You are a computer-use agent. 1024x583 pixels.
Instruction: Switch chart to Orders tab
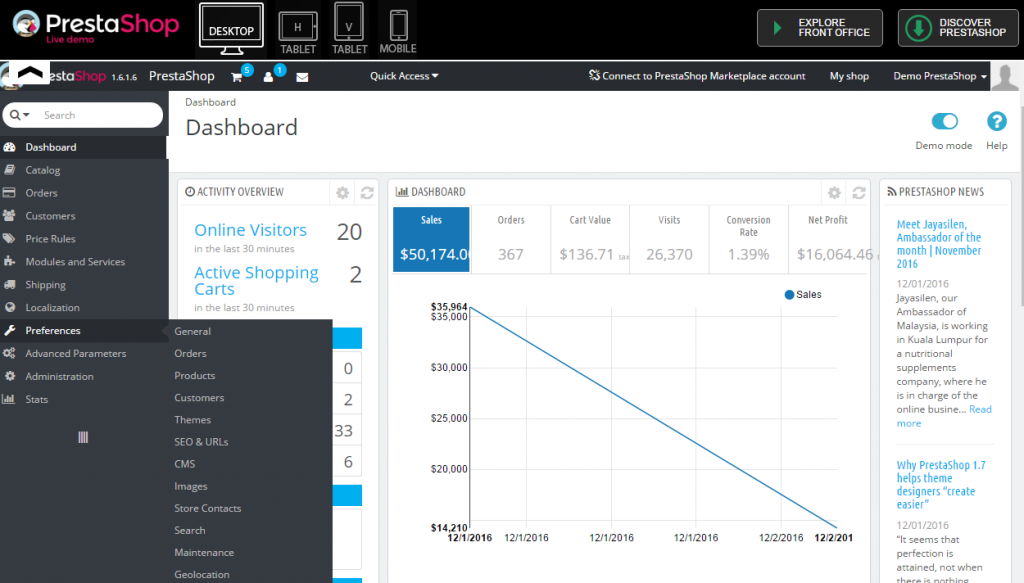click(511, 239)
